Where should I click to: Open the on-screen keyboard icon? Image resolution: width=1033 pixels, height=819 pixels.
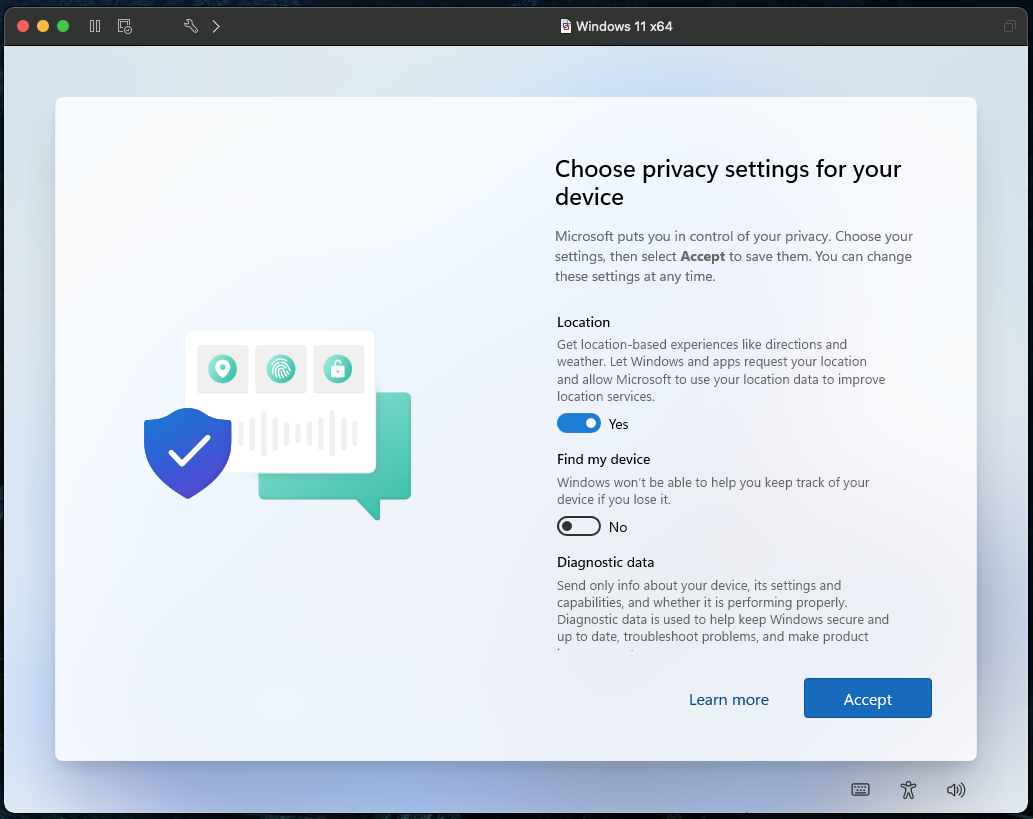click(860, 789)
